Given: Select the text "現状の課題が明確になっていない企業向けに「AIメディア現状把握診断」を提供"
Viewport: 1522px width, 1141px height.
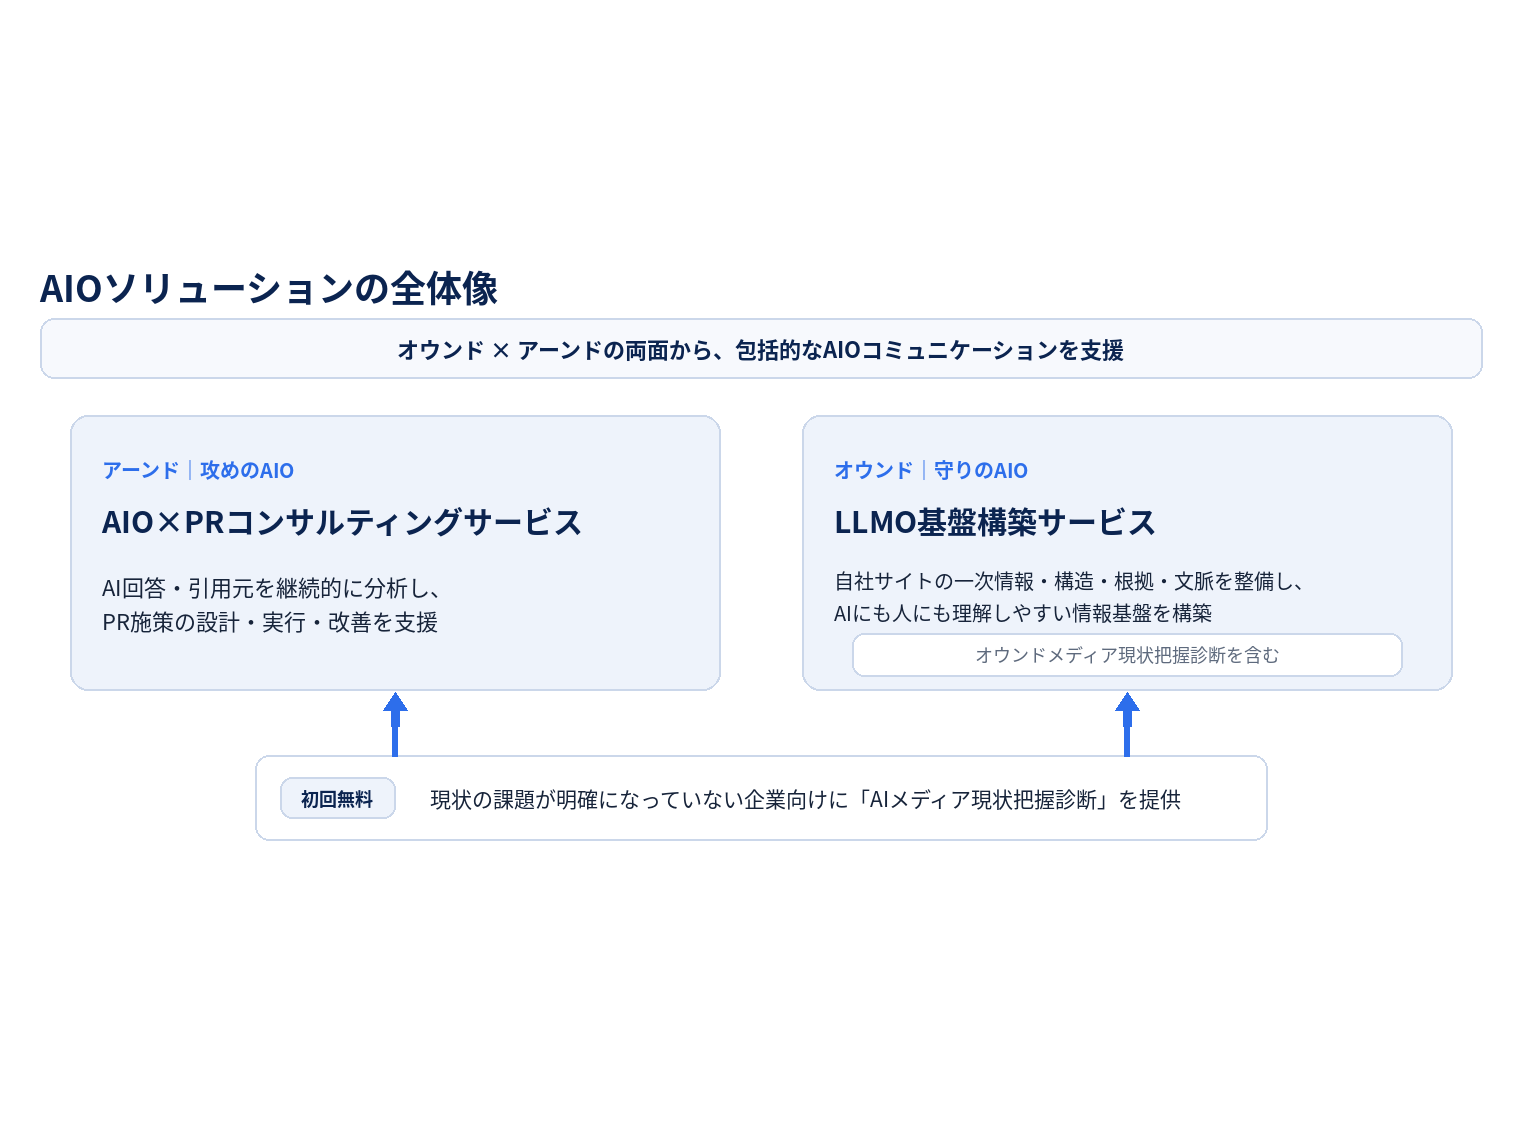Looking at the screenshot, I should coord(806,800).
